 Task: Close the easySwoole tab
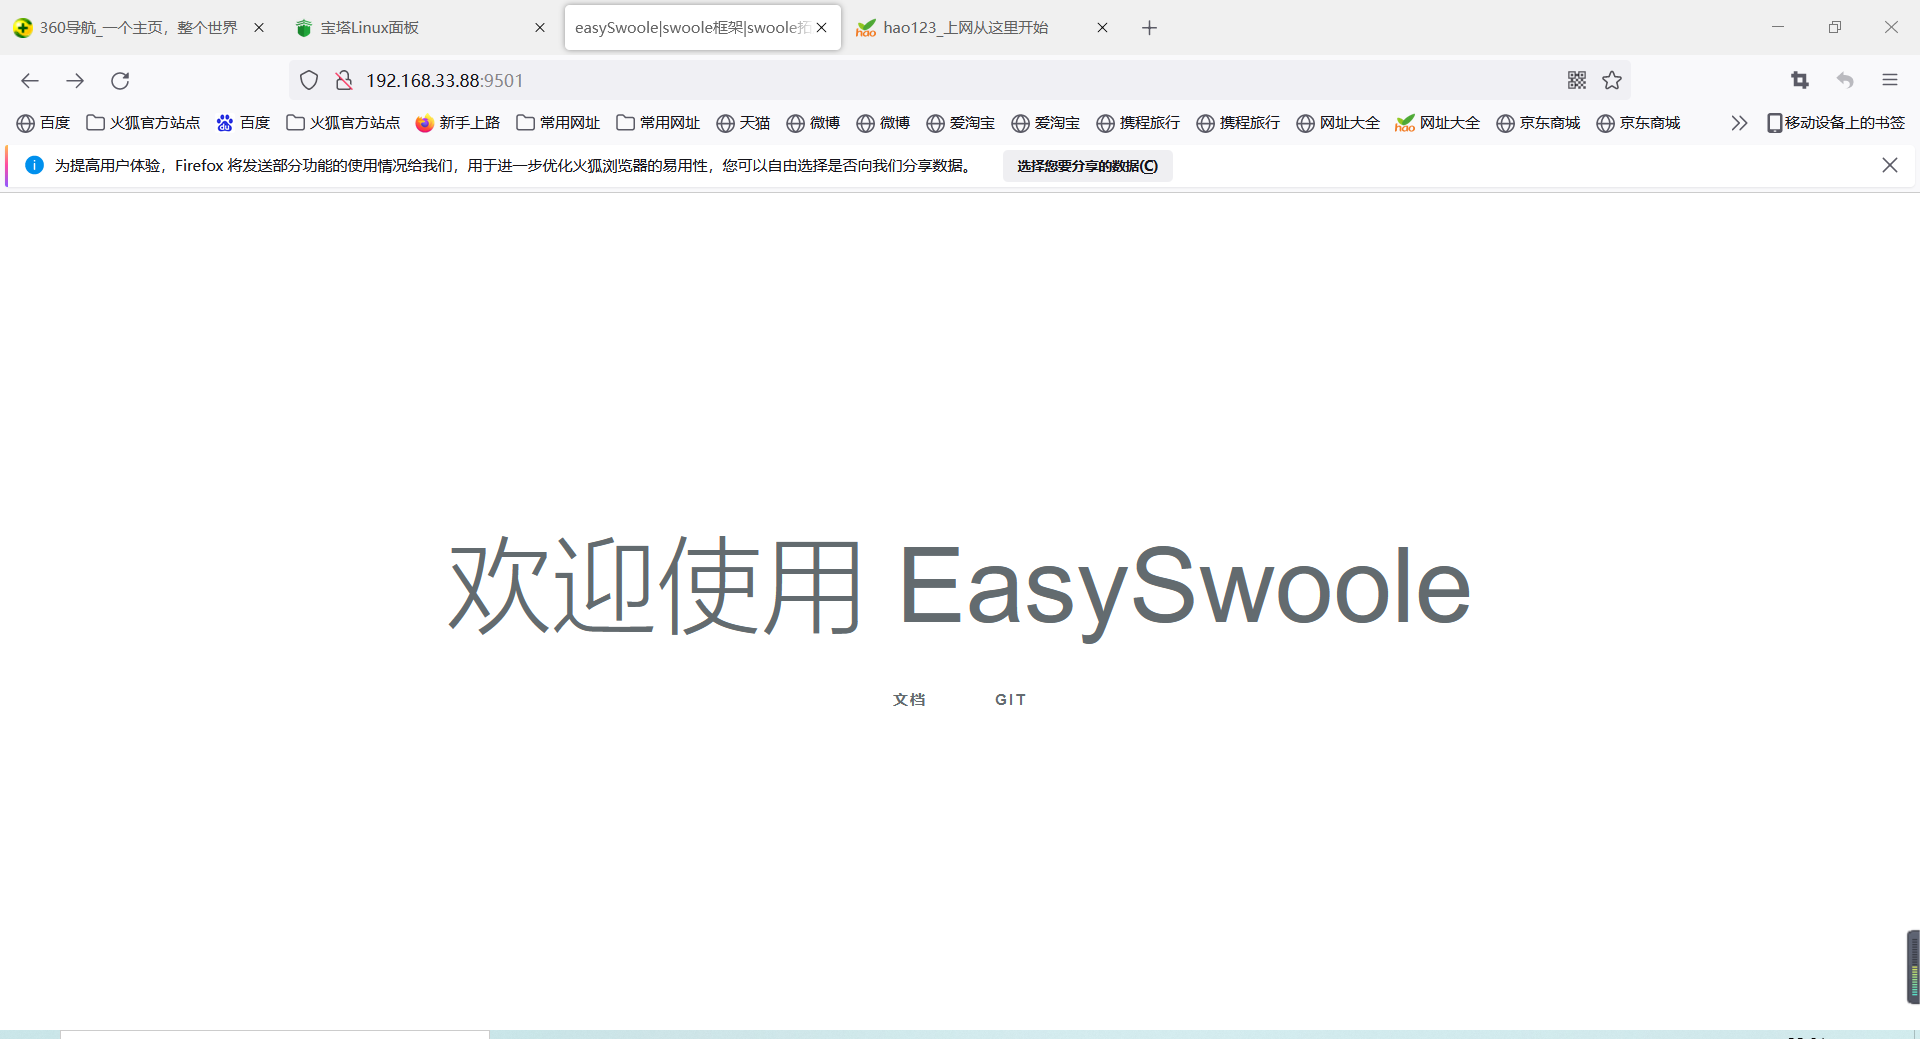[822, 28]
